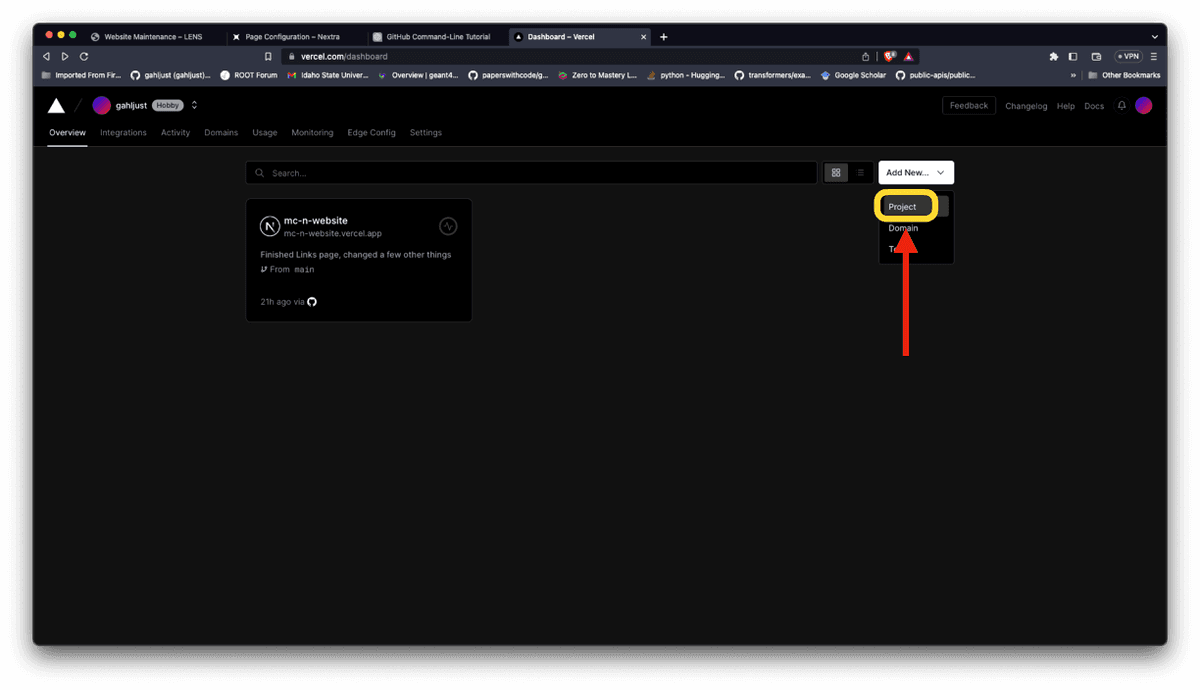Open a new browser tab
Image resolution: width=1200 pixels, height=690 pixels.
point(663,37)
